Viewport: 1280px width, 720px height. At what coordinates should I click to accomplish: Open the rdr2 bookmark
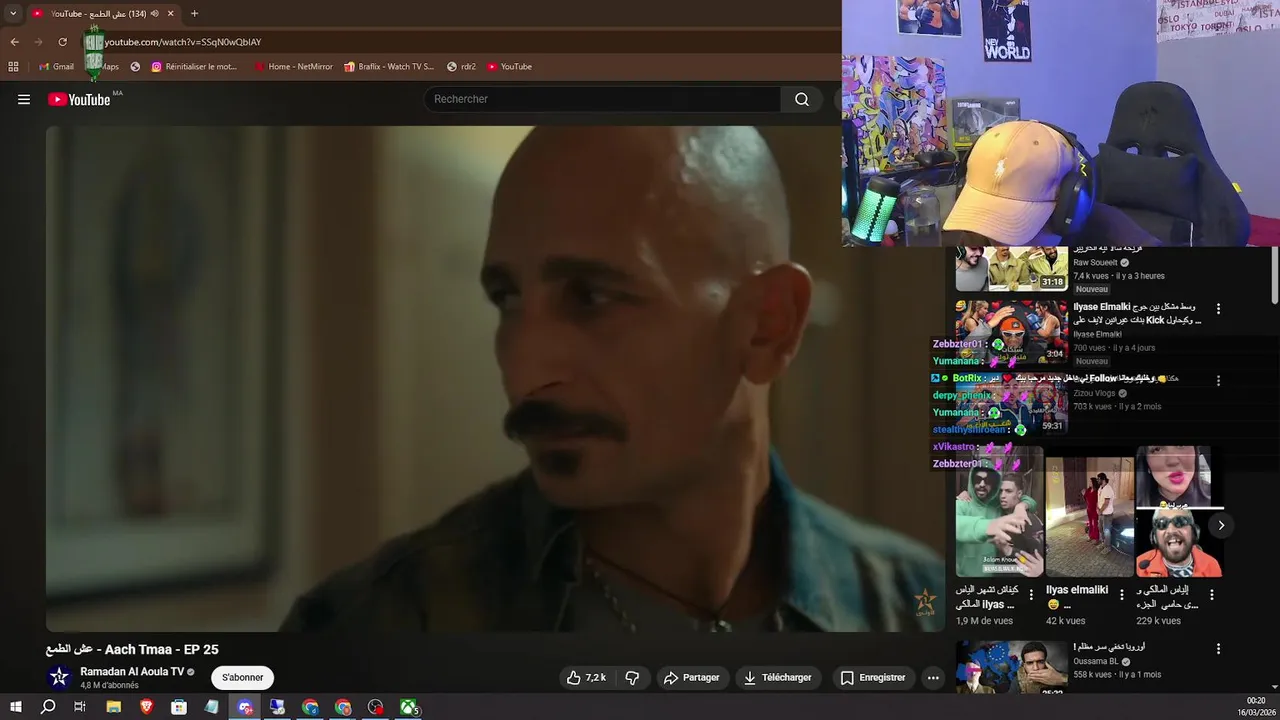(x=460, y=67)
